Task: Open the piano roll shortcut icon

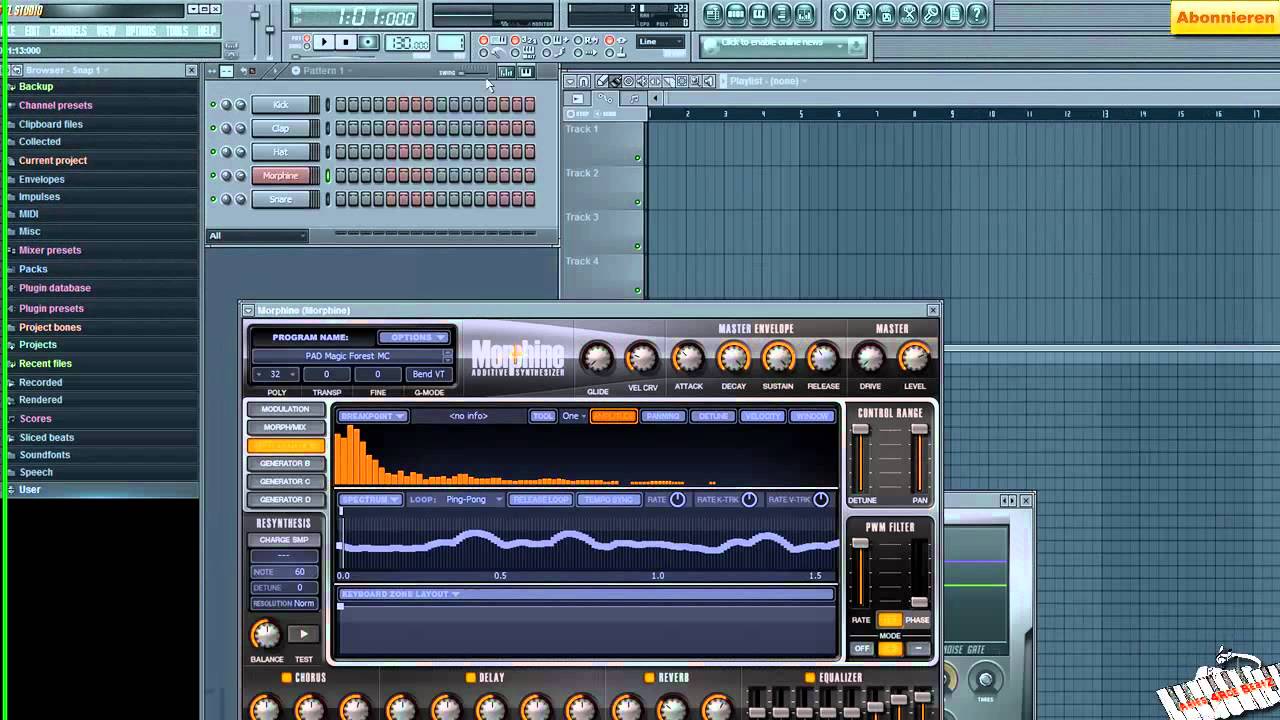Action: tap(759, 14)
